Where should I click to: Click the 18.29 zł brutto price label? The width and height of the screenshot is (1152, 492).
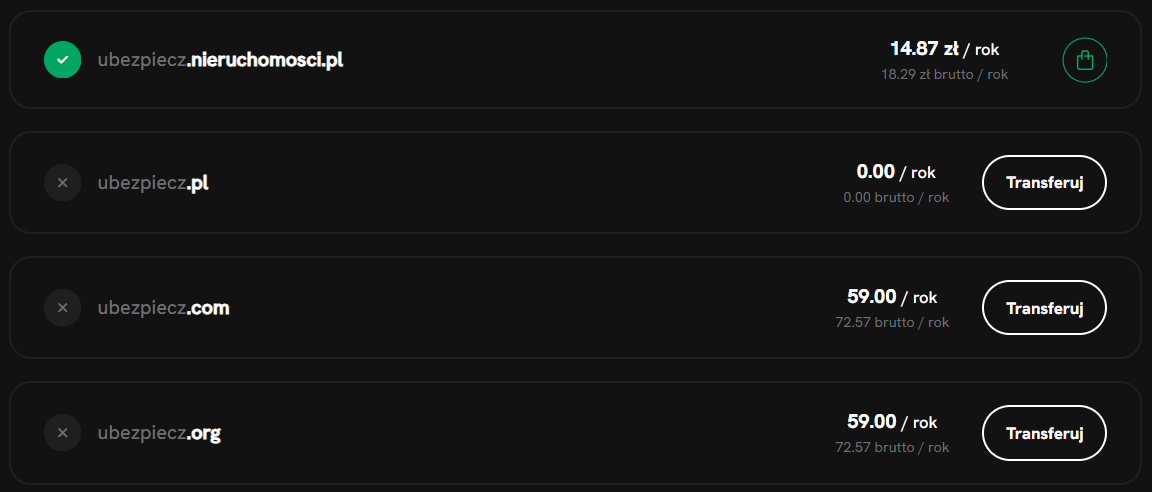click(x=944, y=74)
